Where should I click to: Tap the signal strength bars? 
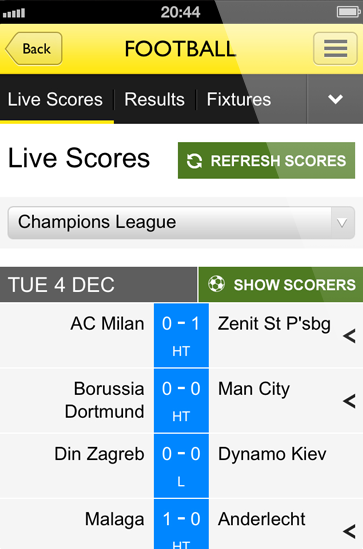(14, 13)
